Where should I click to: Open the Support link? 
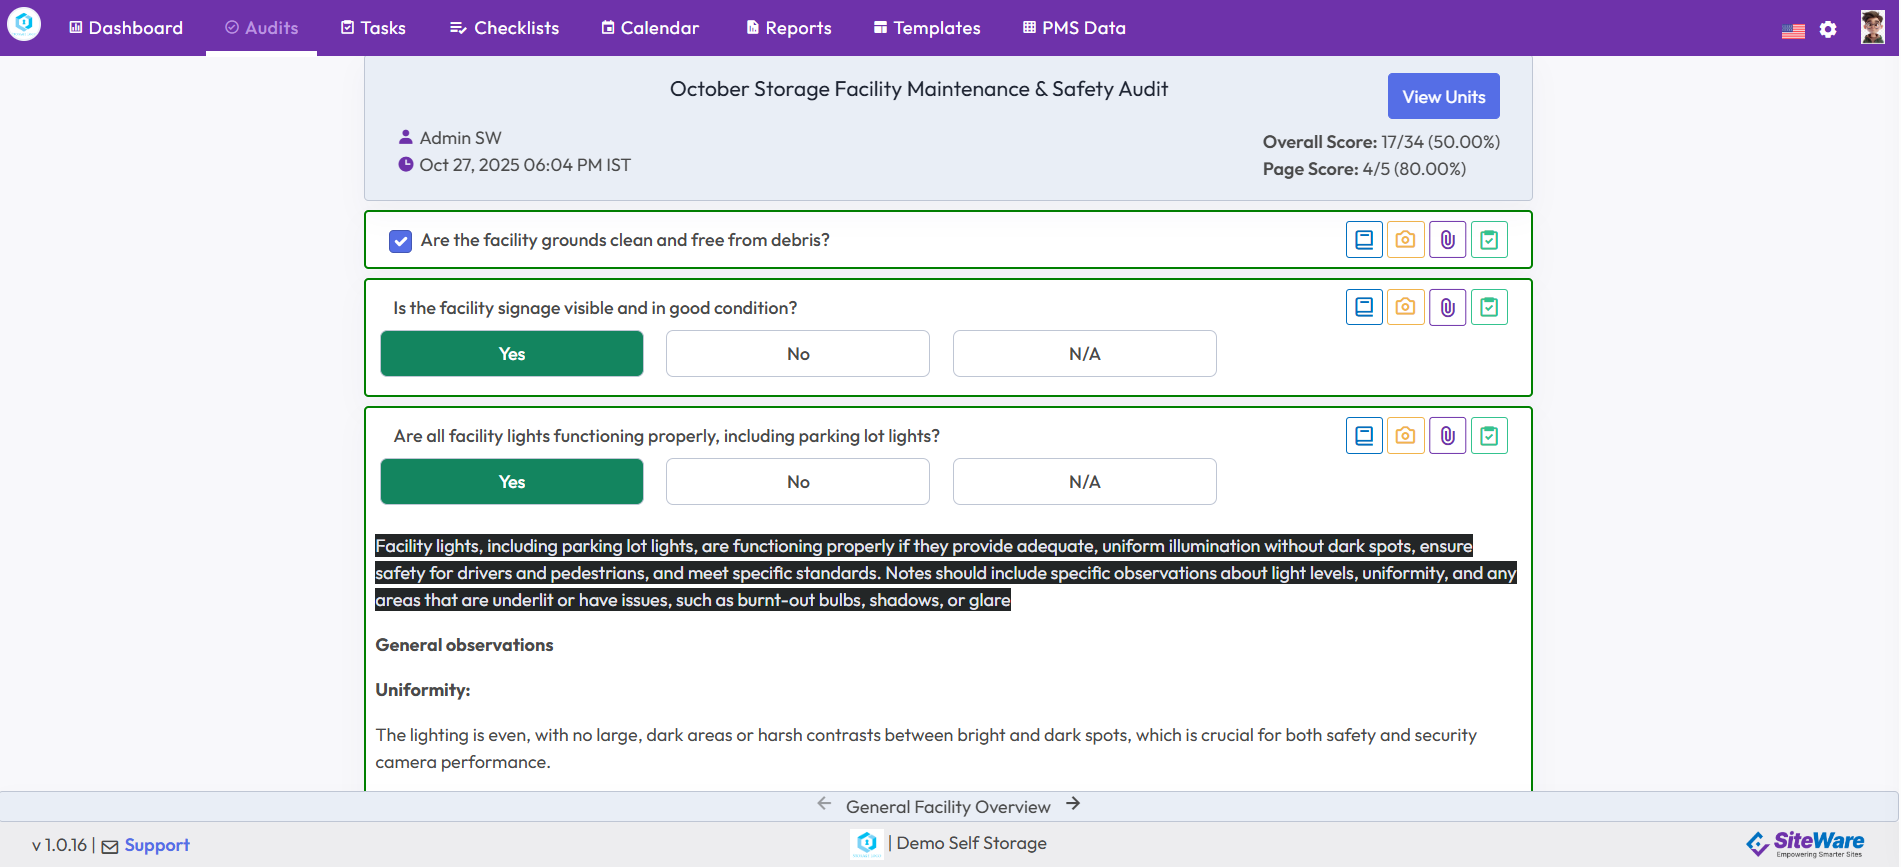pyautogui.click(x=156, y=845)
